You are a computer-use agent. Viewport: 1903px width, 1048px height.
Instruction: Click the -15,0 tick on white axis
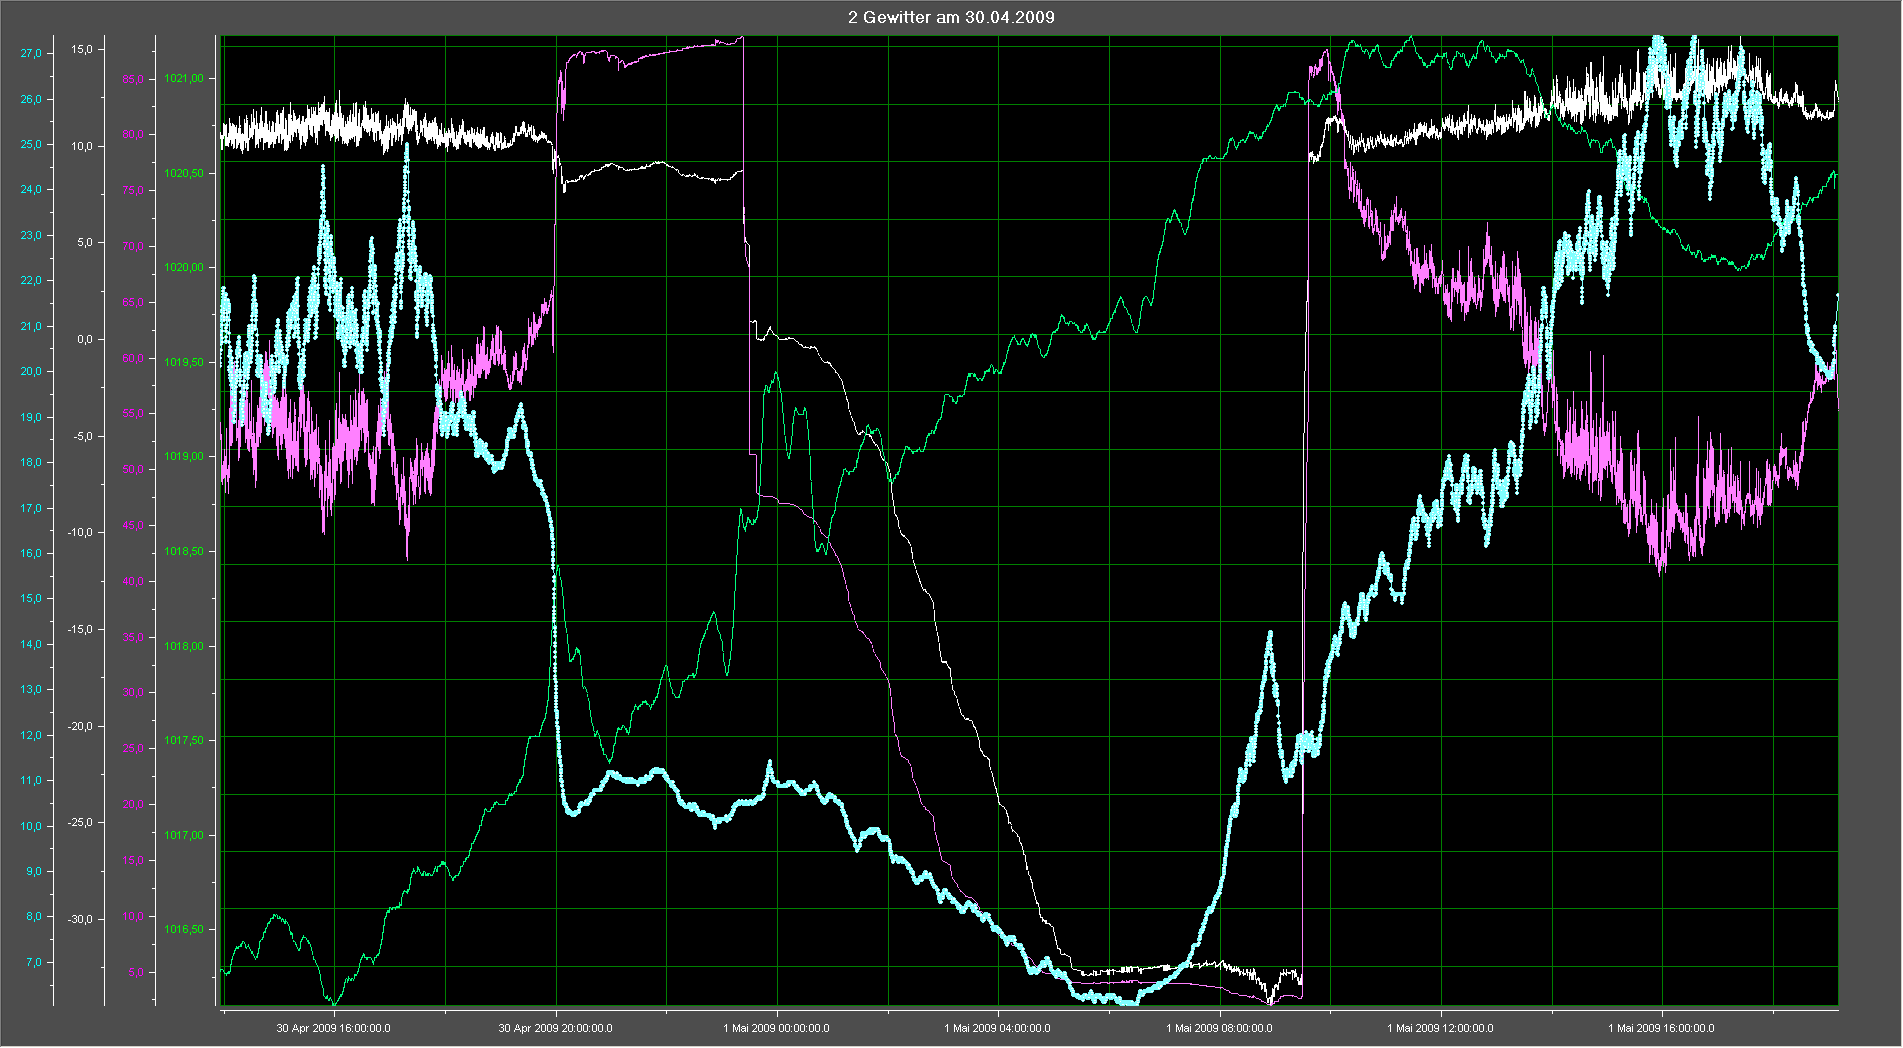click(79, 630)
